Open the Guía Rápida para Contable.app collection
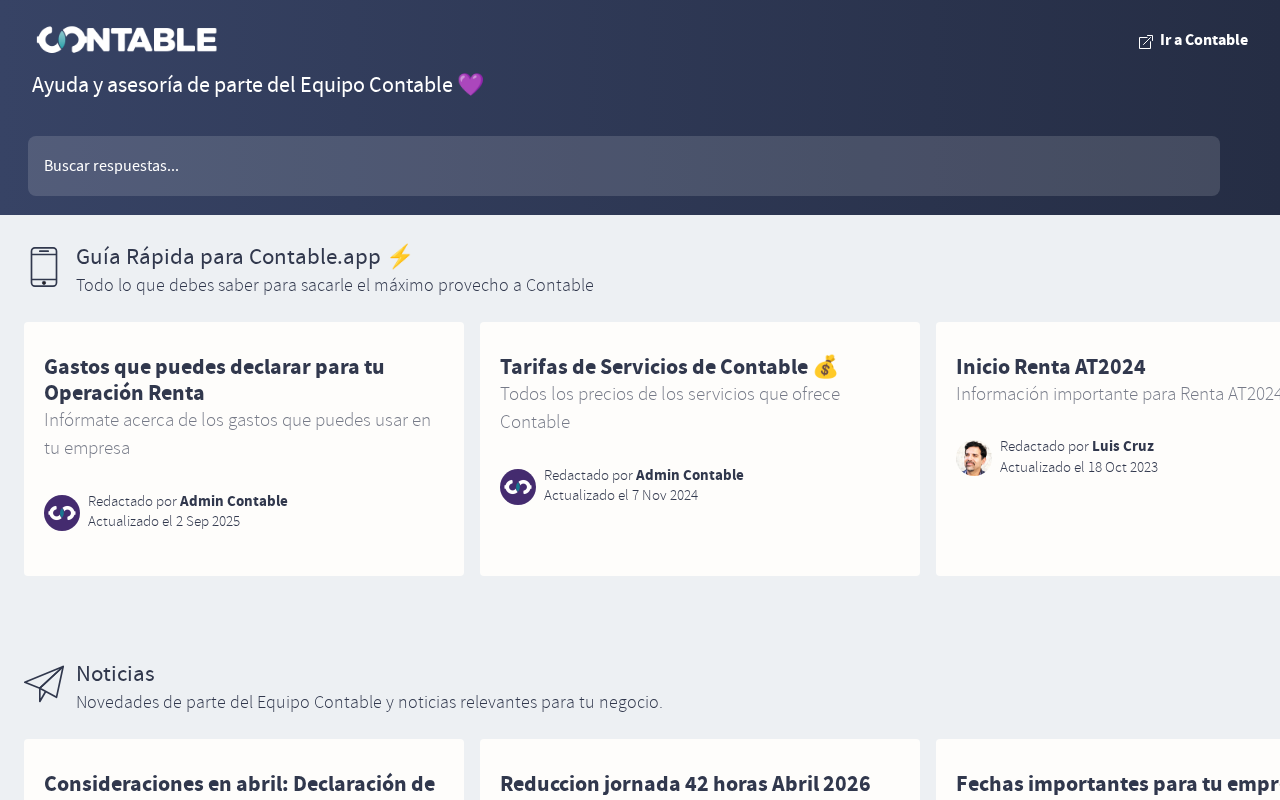 228,257
